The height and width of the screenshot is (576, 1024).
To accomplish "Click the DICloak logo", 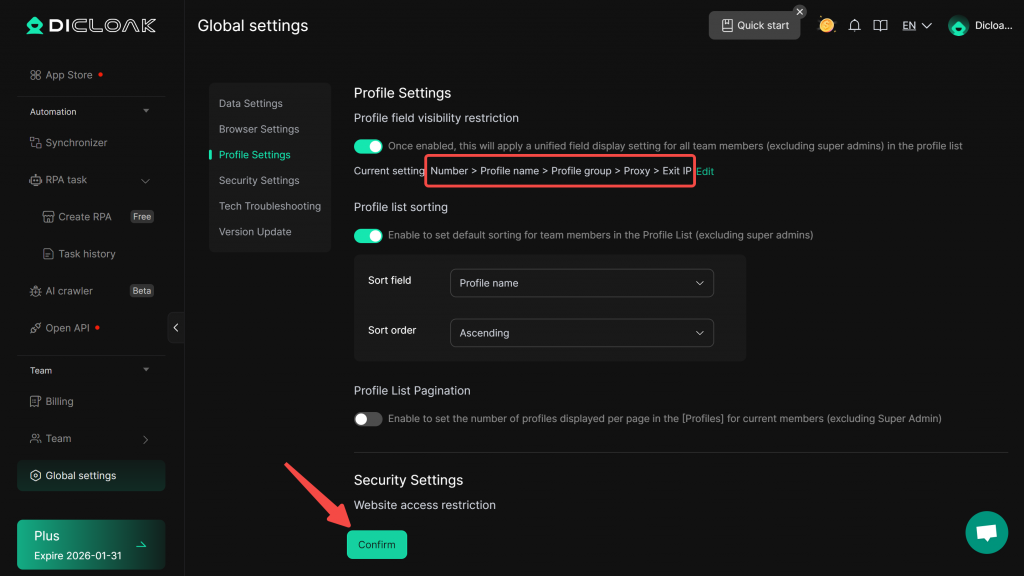I will (91, 26).
